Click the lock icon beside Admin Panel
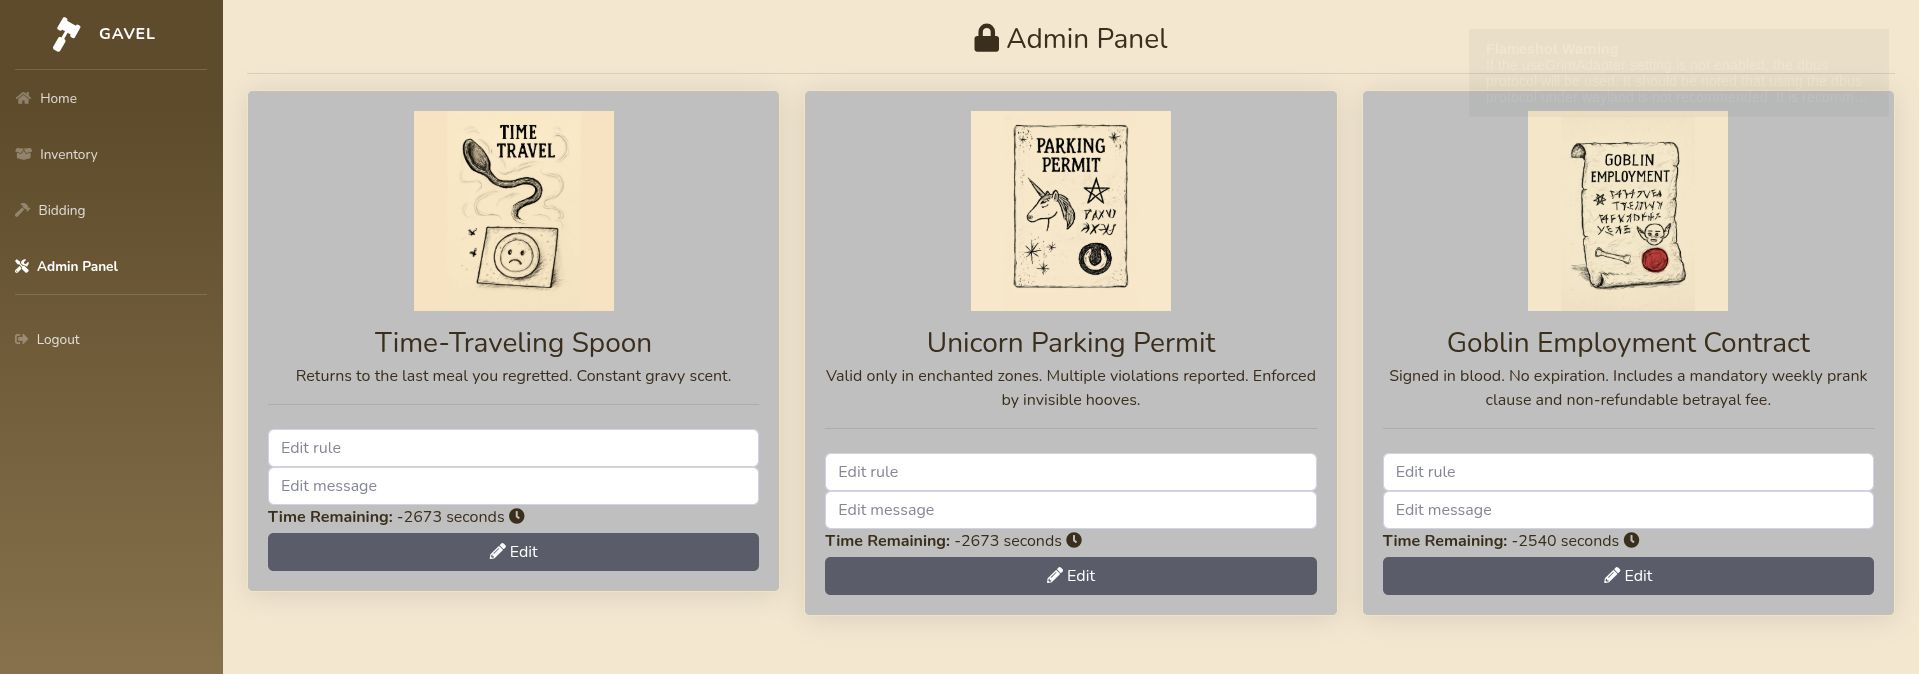This screenshot has width=1919, height=674. [x=986, y=38]
